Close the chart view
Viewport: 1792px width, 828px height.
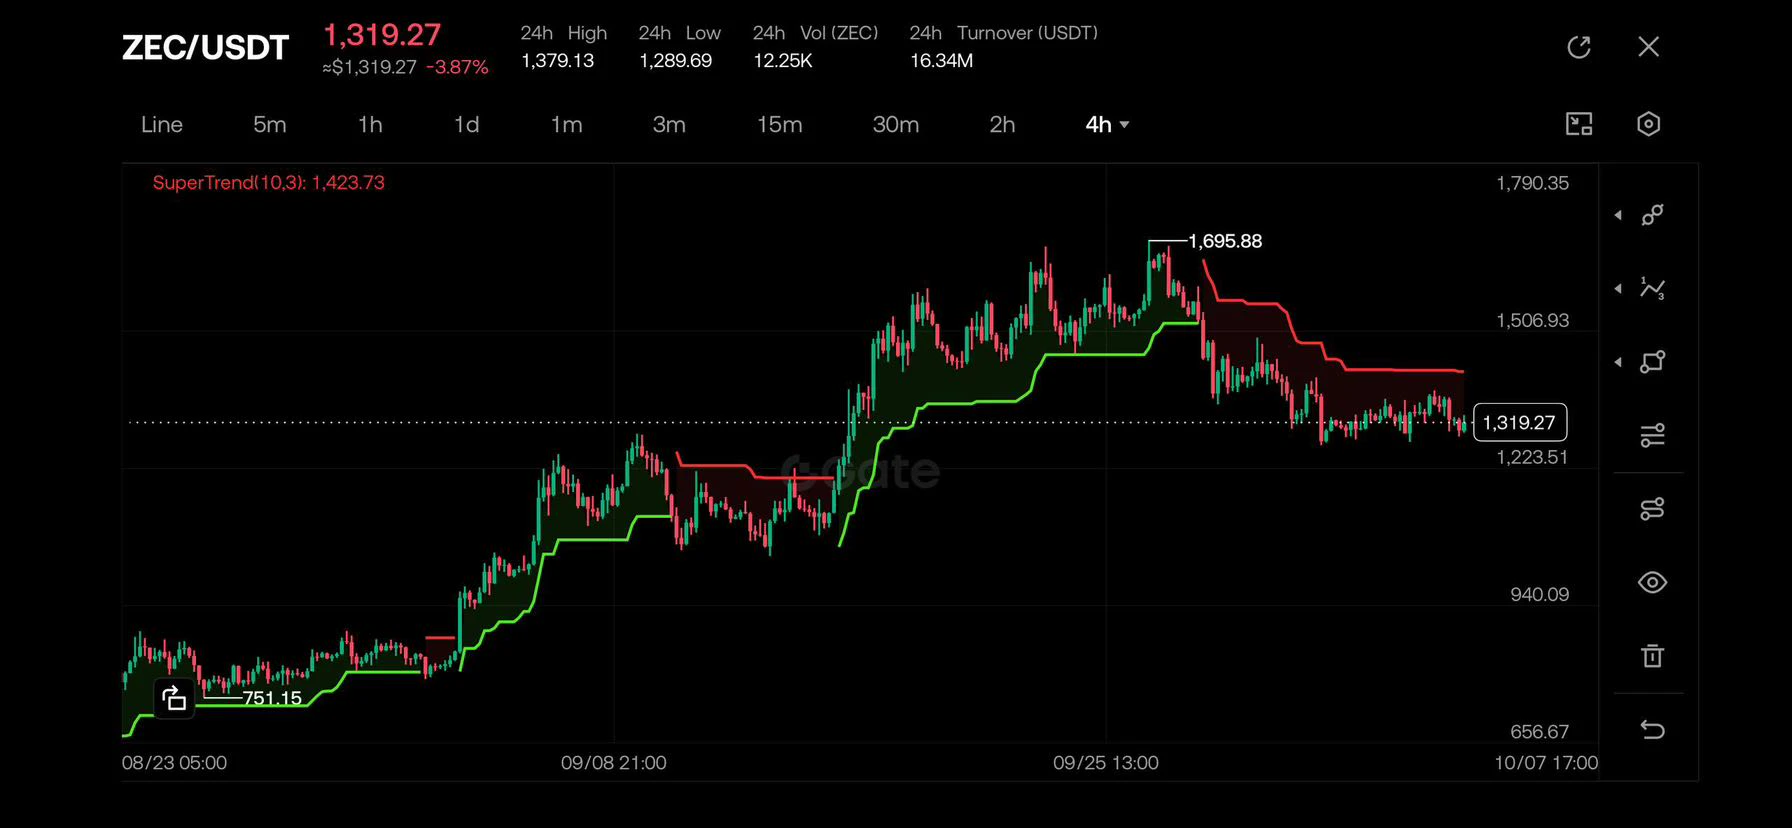(1649, 47)
